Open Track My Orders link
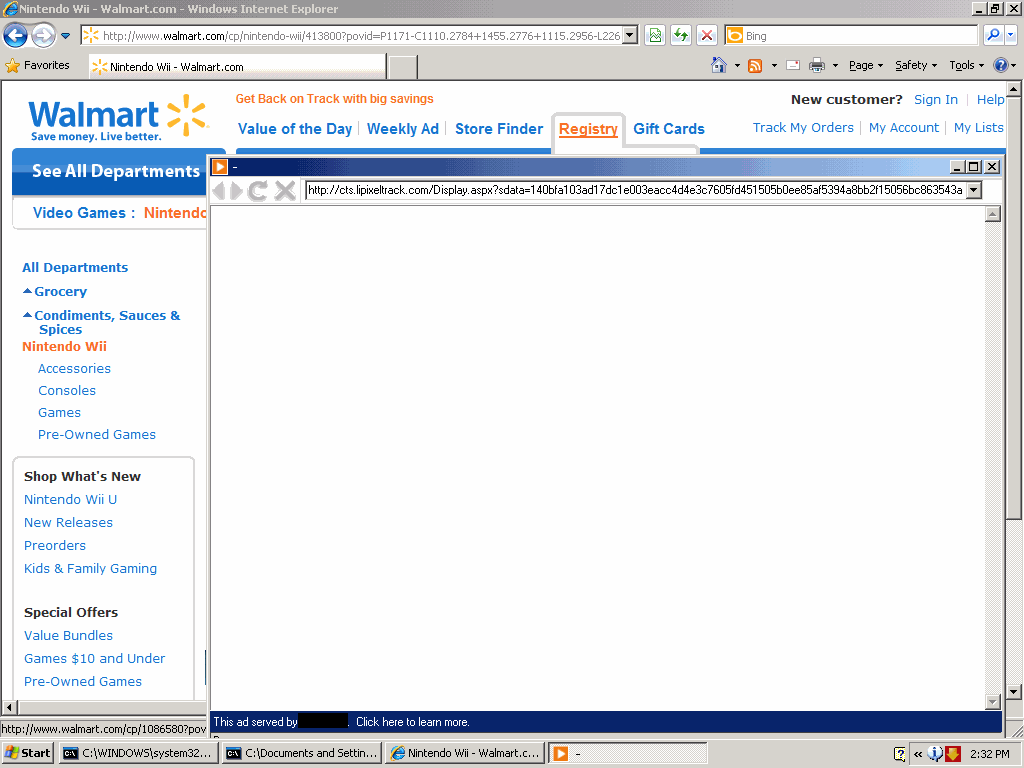1024x768 pixels. tap(803, 127)
